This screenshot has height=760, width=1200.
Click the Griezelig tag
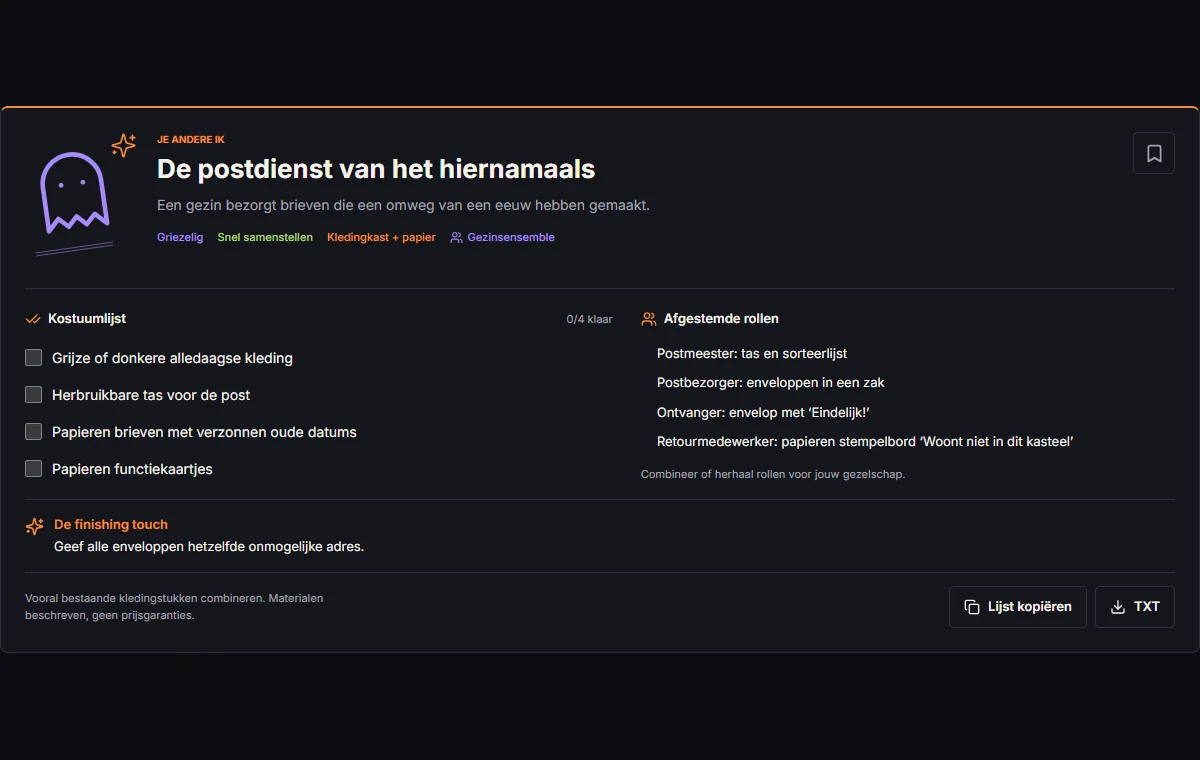tap(180, 238)
